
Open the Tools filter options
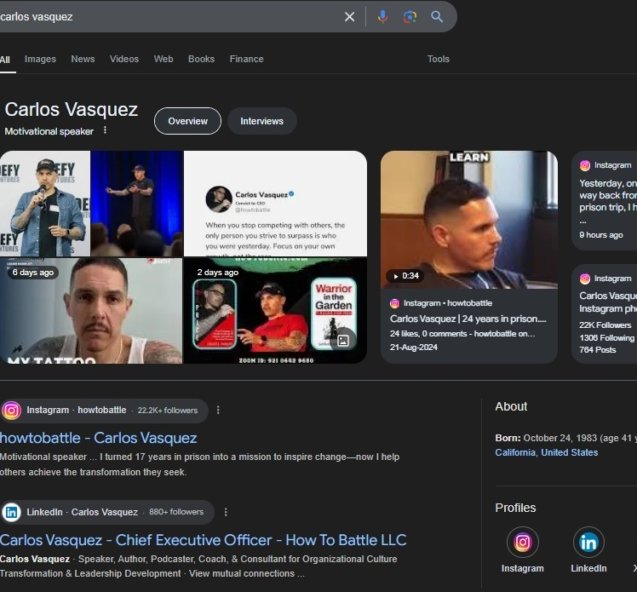[x=438, y=59]
